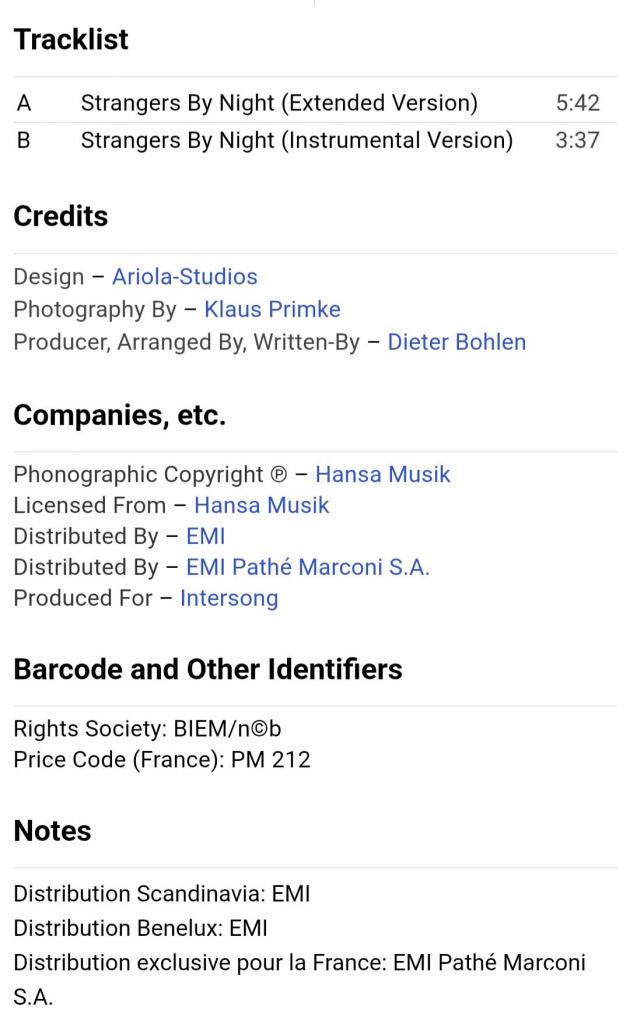Open the Ariola-Studios design credit link
The width and height of the screenshot is (630, 1024).
click(184, 278)
